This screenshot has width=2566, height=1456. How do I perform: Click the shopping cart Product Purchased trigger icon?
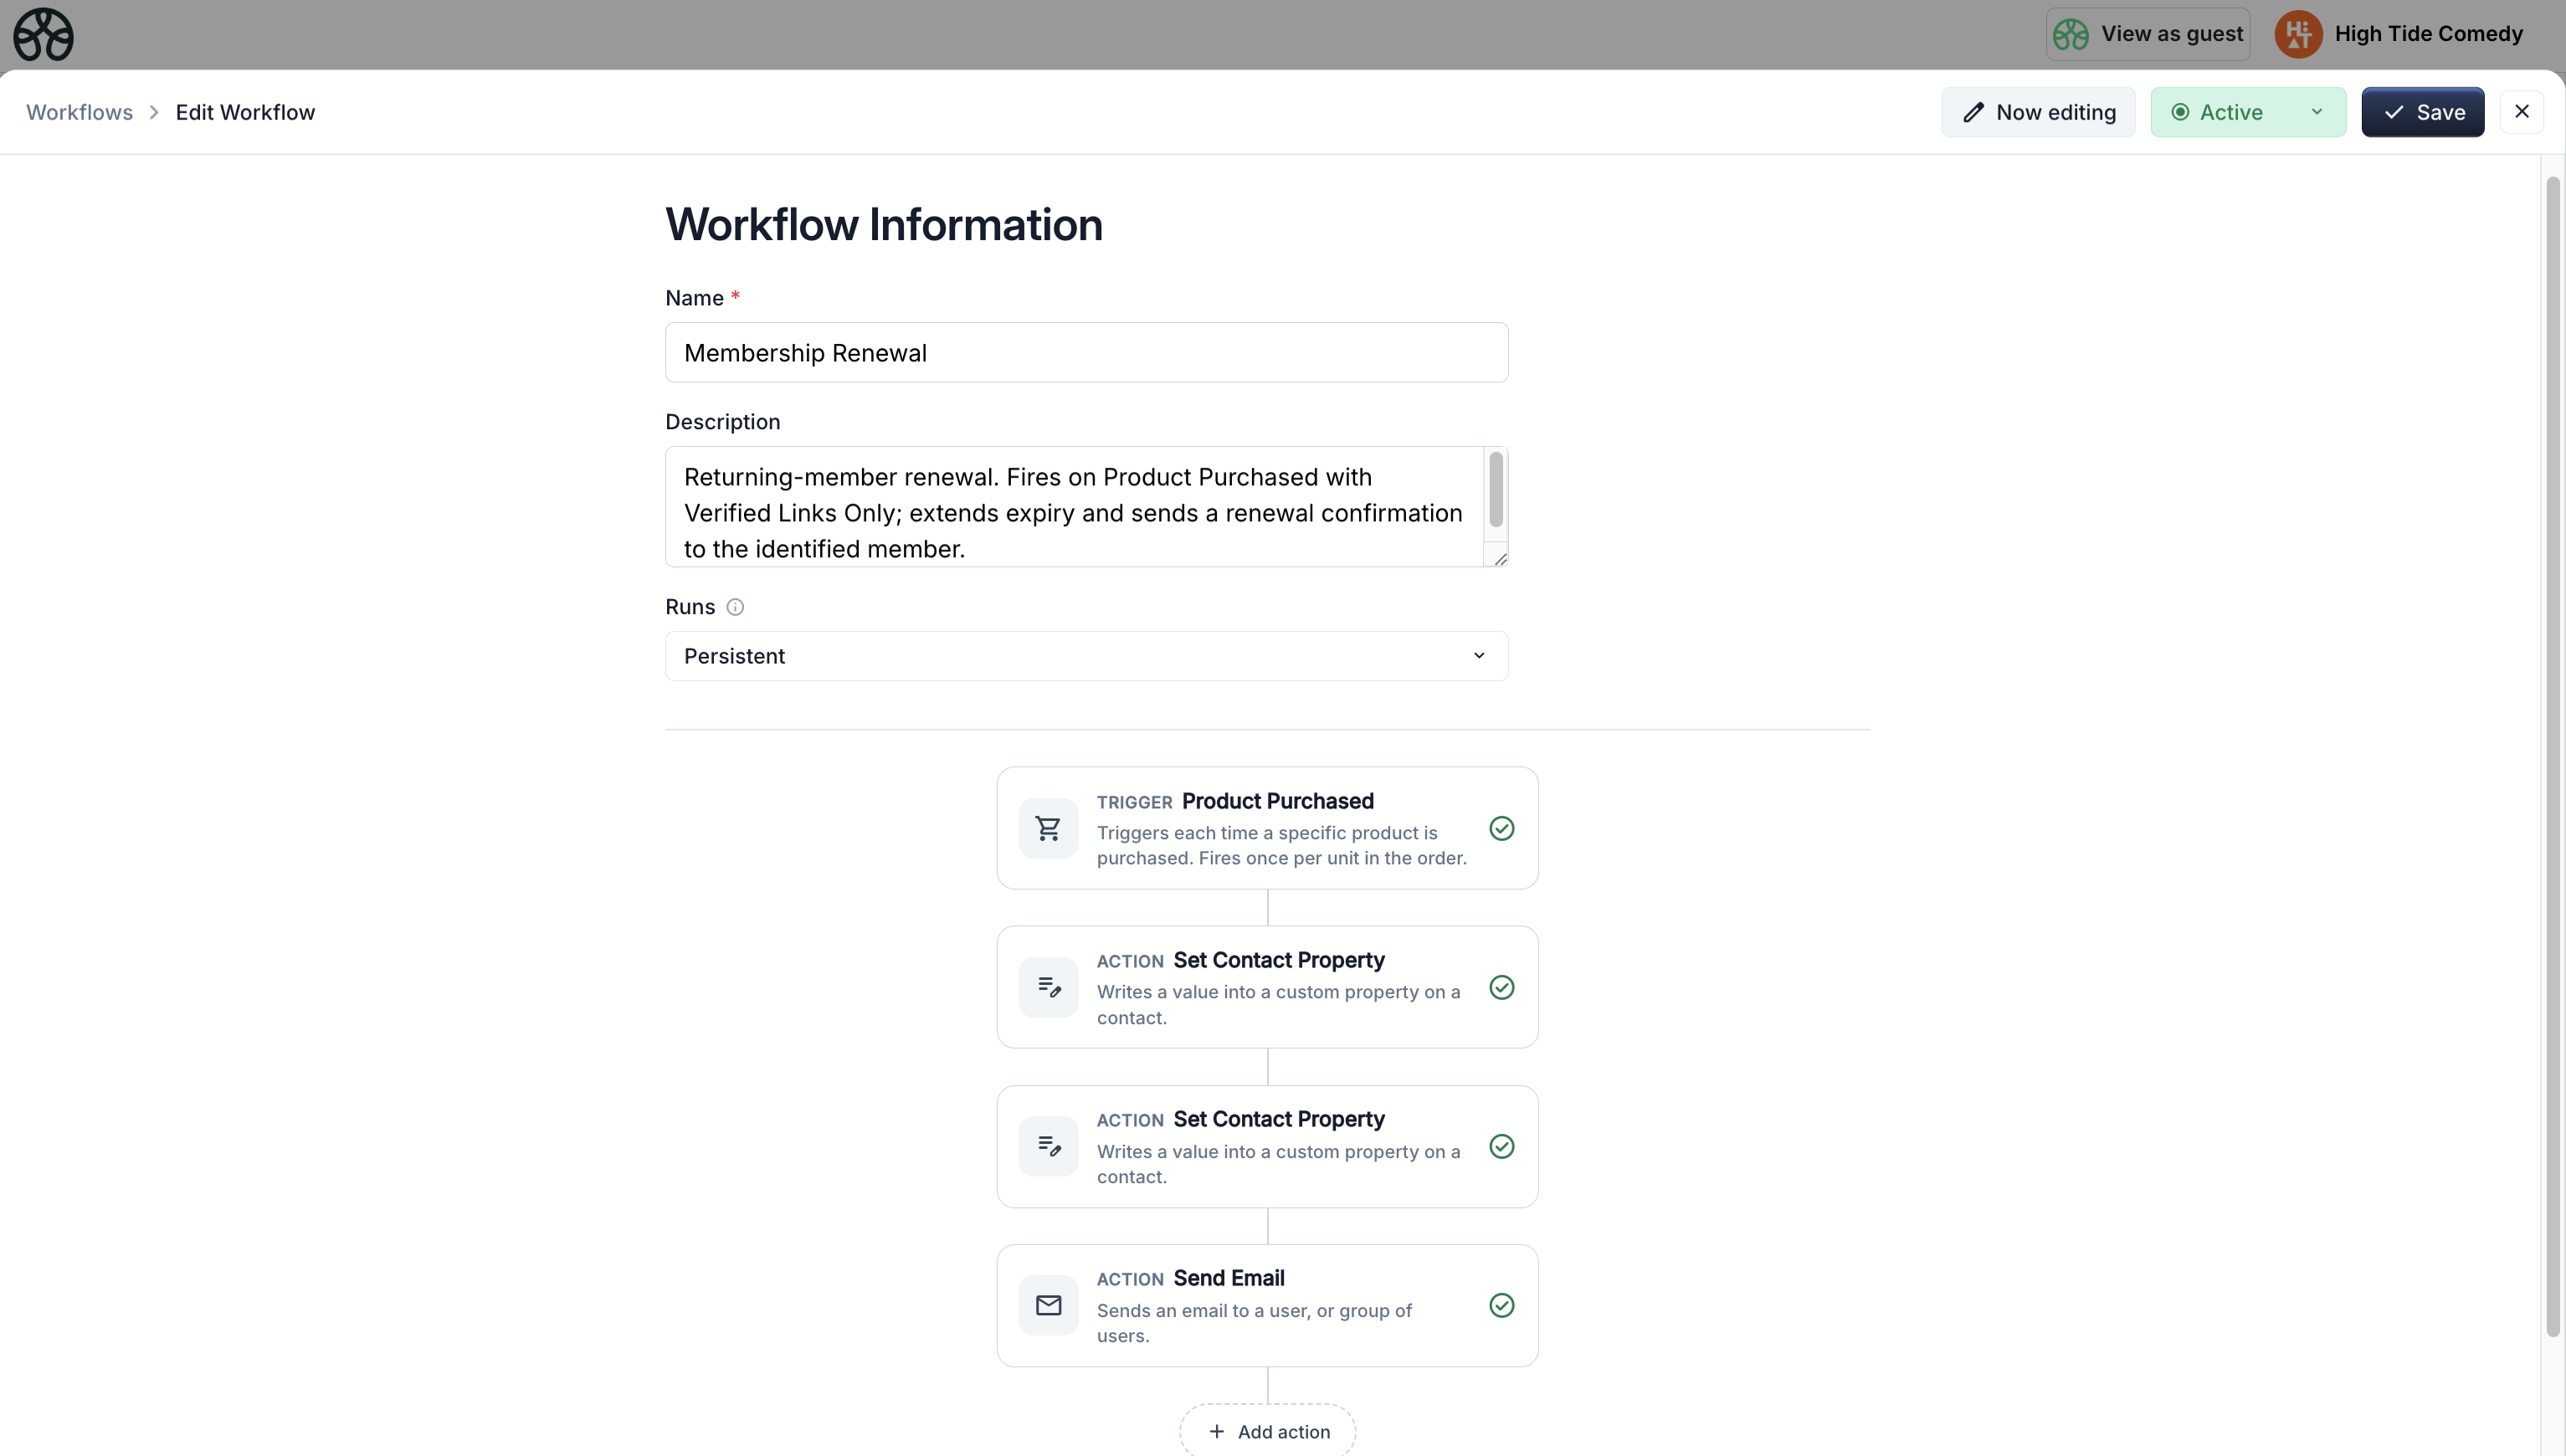pos(1048,828)
